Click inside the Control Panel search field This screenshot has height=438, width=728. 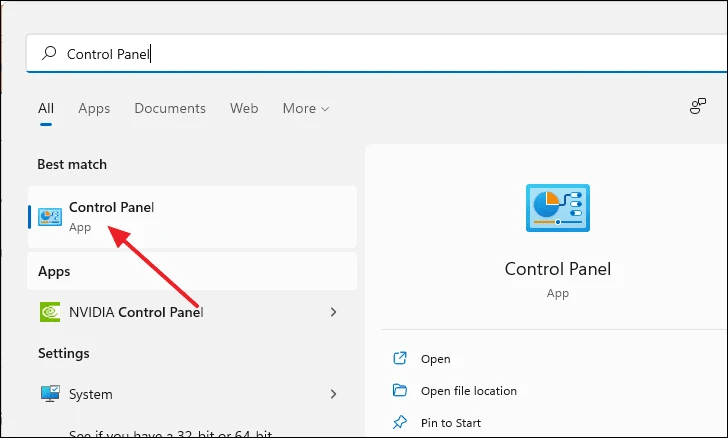376,53
